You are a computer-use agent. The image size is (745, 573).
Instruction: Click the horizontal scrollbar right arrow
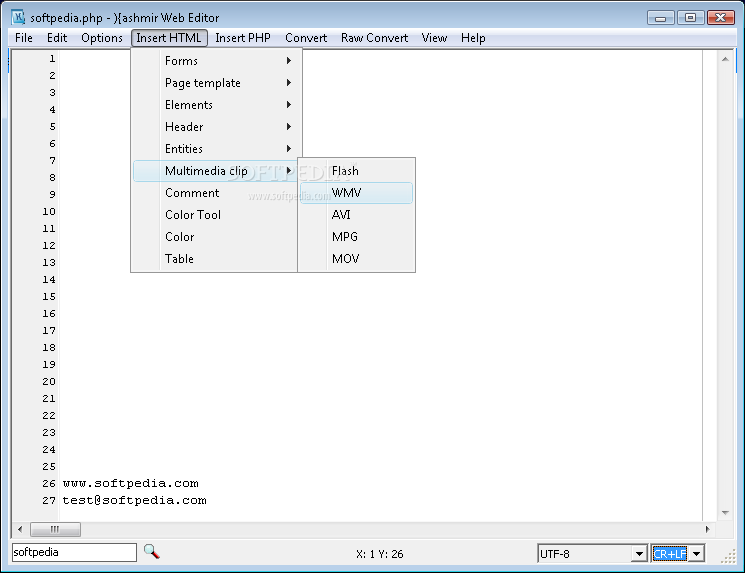click(707, 529)
